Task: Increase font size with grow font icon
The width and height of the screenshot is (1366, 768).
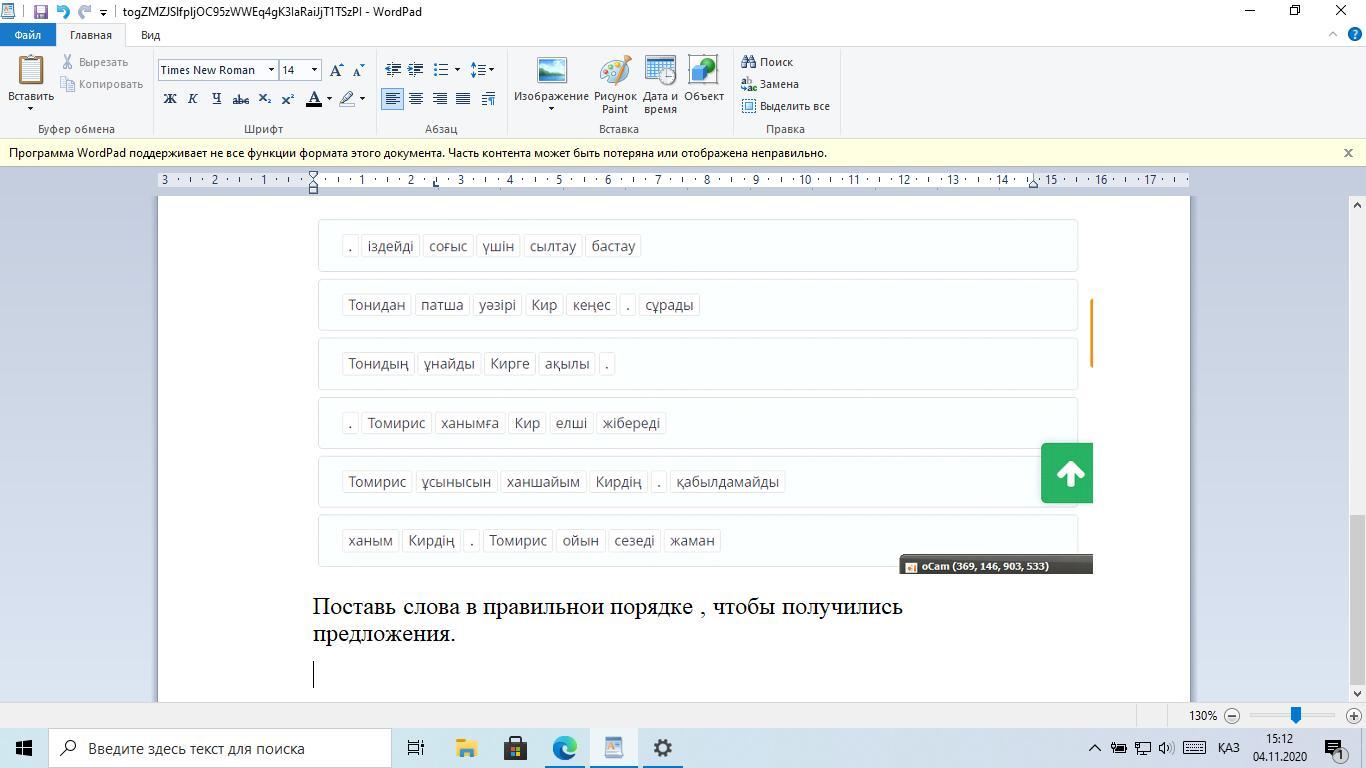Action: coord(337,70)
